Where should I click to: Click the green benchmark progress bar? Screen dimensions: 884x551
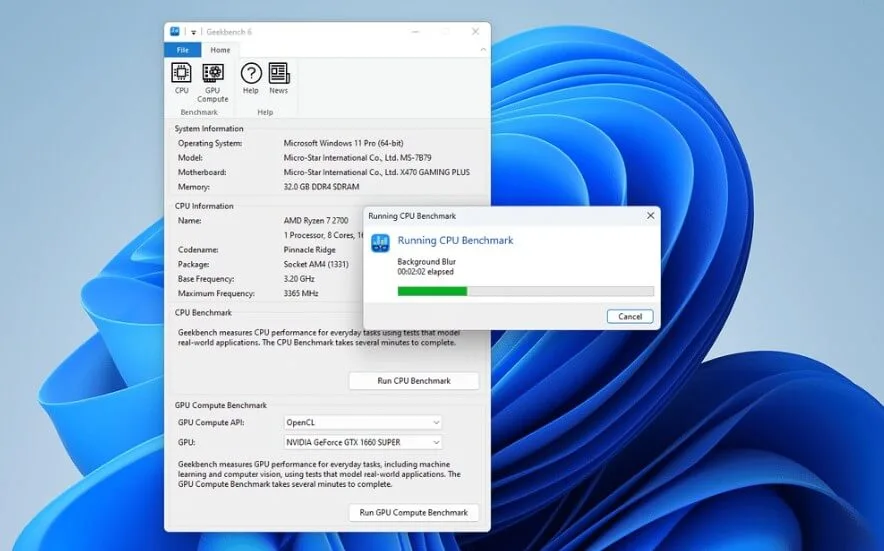[x=525, y=291]
